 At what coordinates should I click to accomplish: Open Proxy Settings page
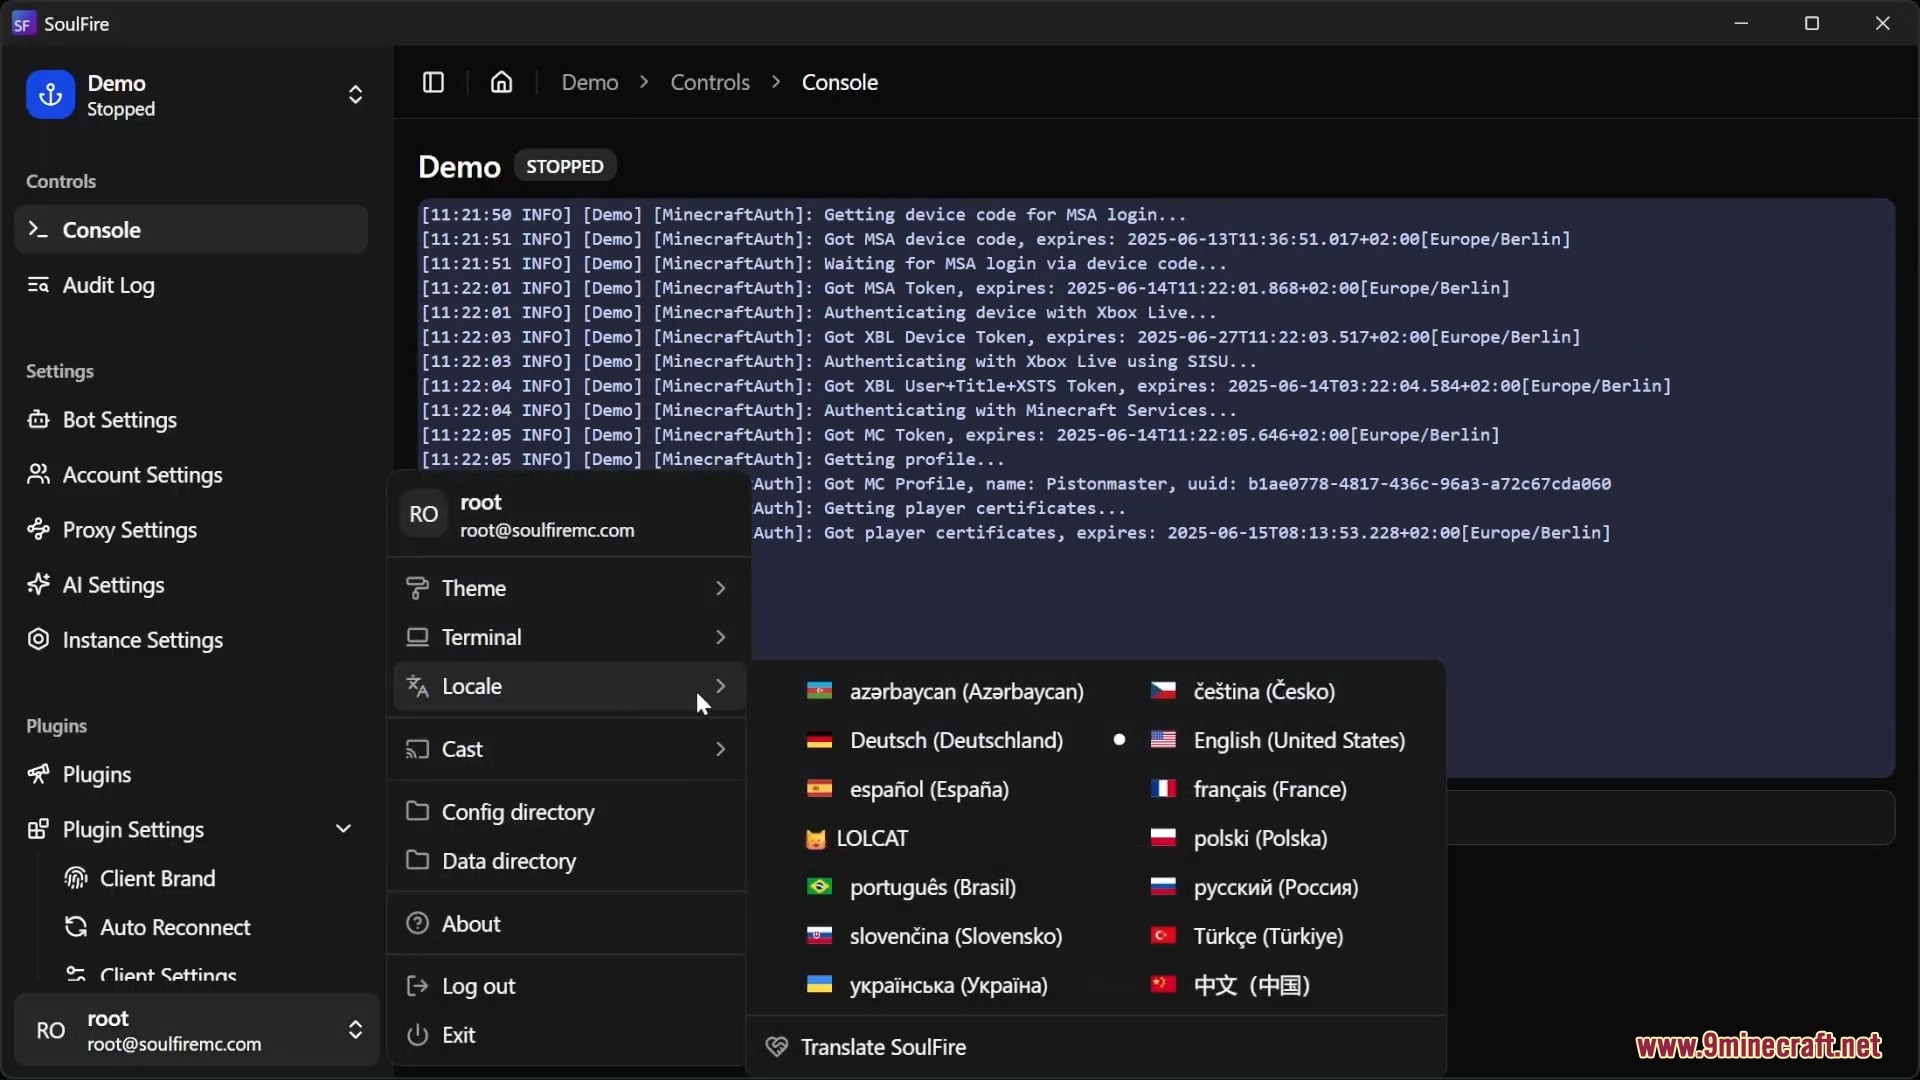pyautogui.click(x=191, y=530)
